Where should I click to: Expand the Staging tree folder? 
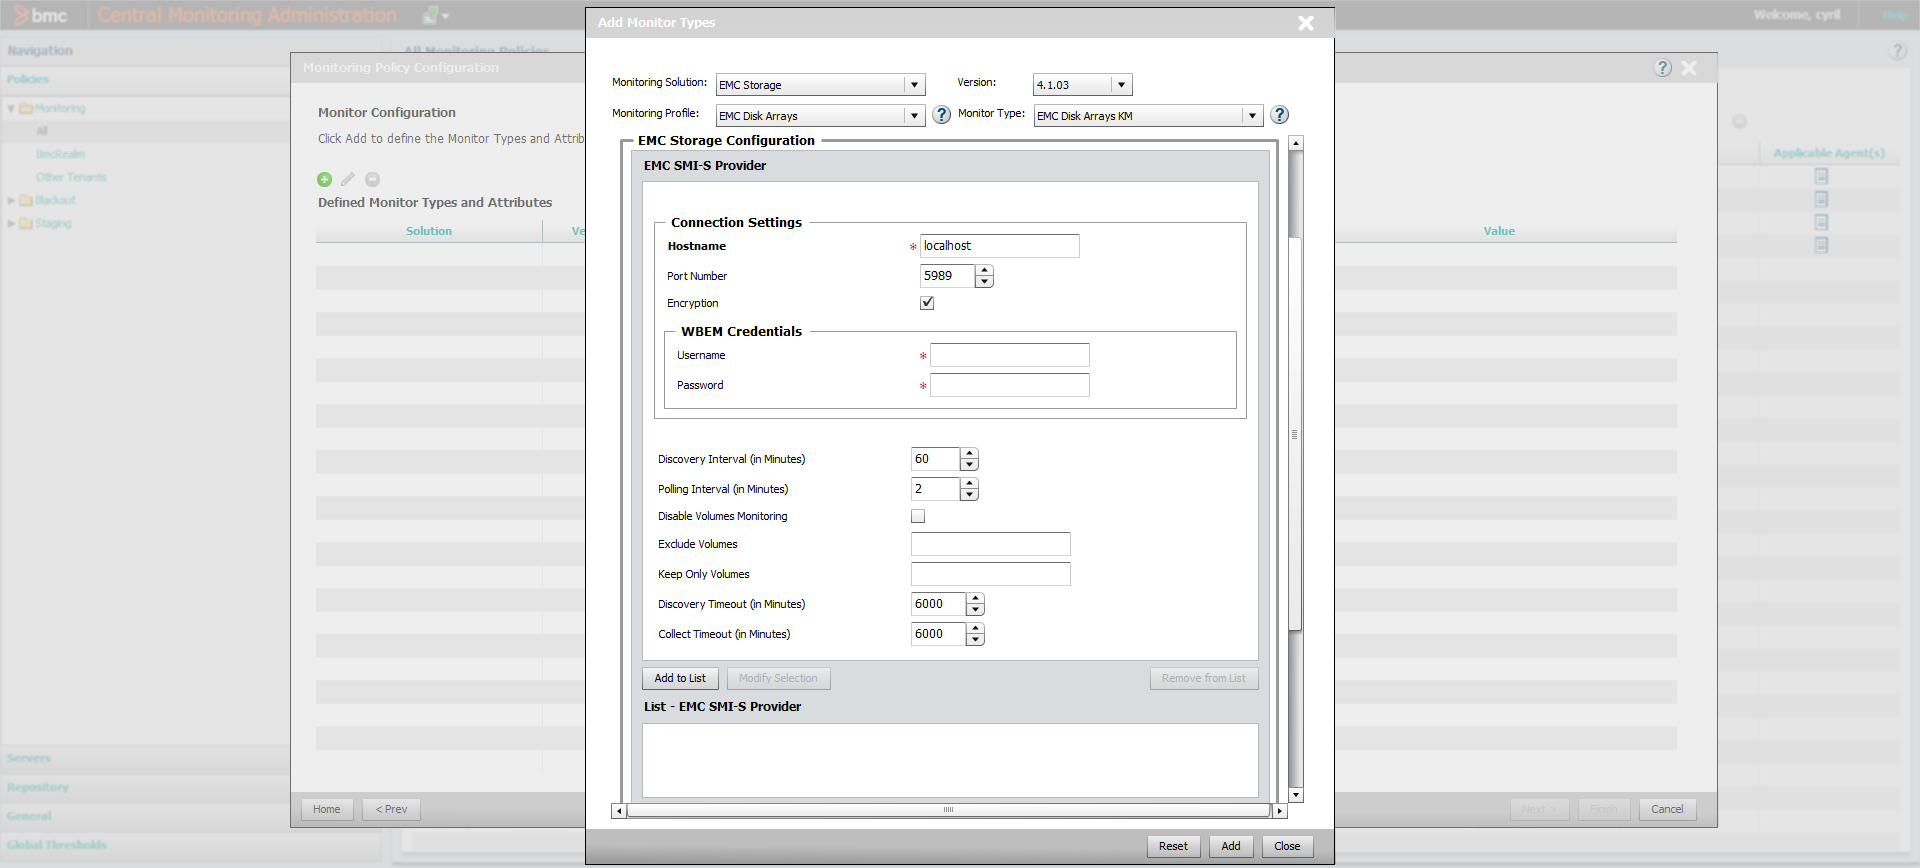point(11,223)
